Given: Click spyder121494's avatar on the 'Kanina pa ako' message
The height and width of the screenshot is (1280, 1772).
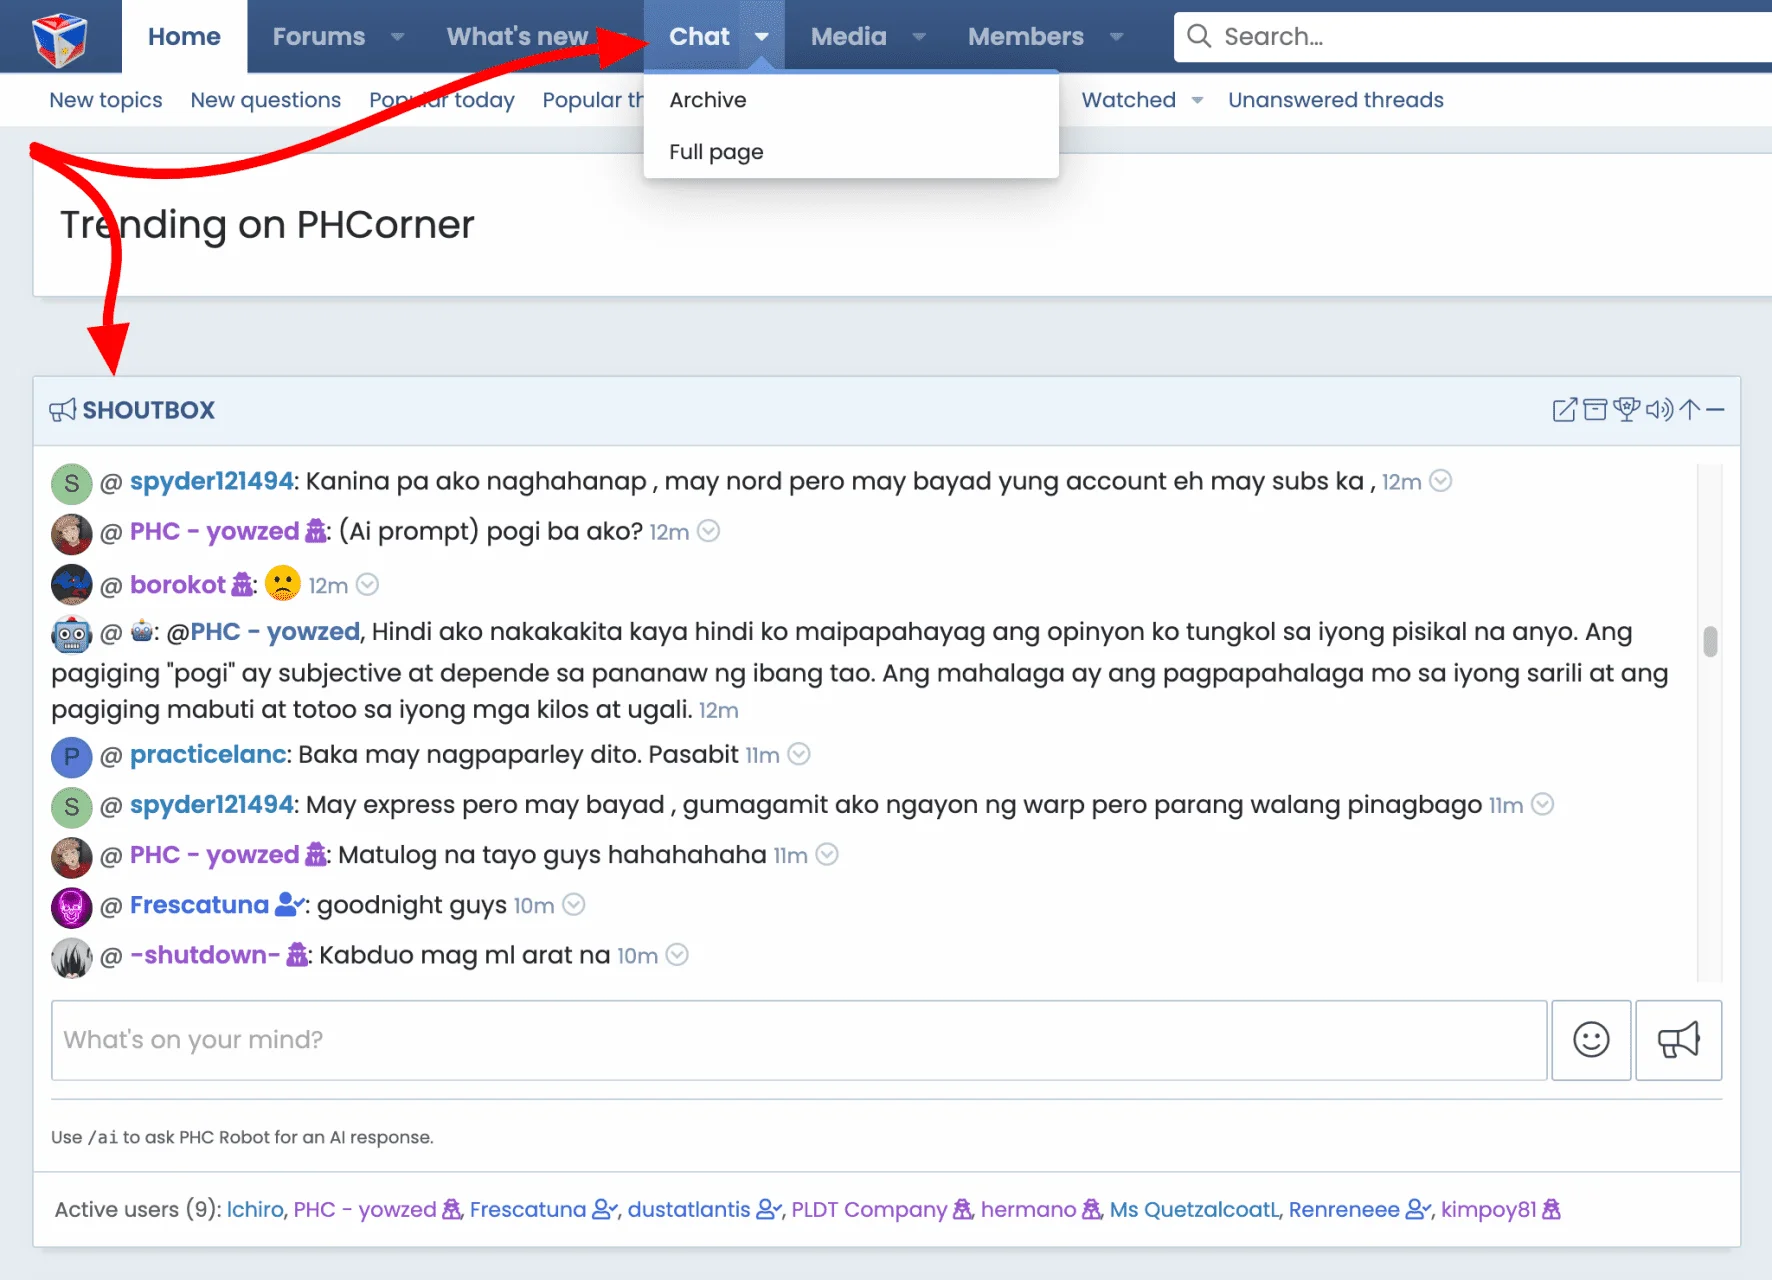Looking at the screenshot, I should [x=72, y=484].
